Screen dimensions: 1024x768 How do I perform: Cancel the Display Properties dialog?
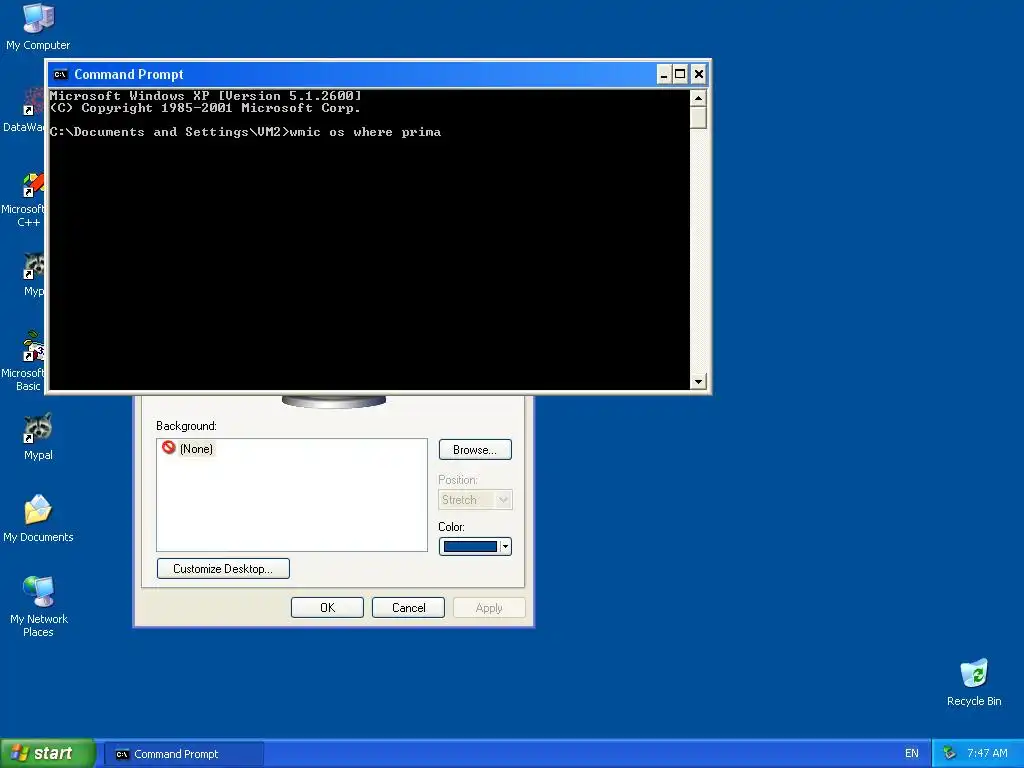[408, 607]
